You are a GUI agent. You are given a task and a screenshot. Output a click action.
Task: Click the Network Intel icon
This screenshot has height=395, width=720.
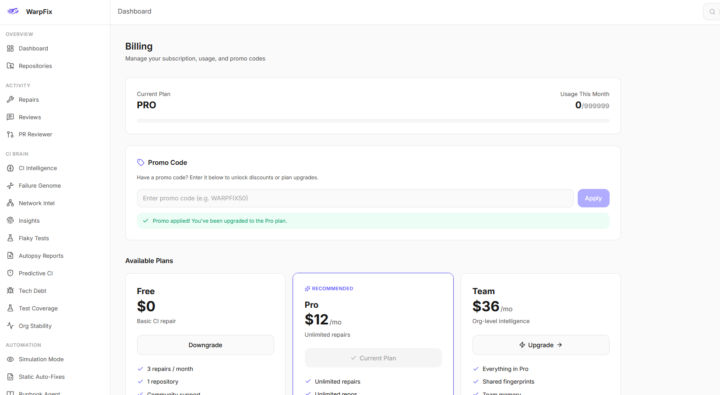pos(10,203)
